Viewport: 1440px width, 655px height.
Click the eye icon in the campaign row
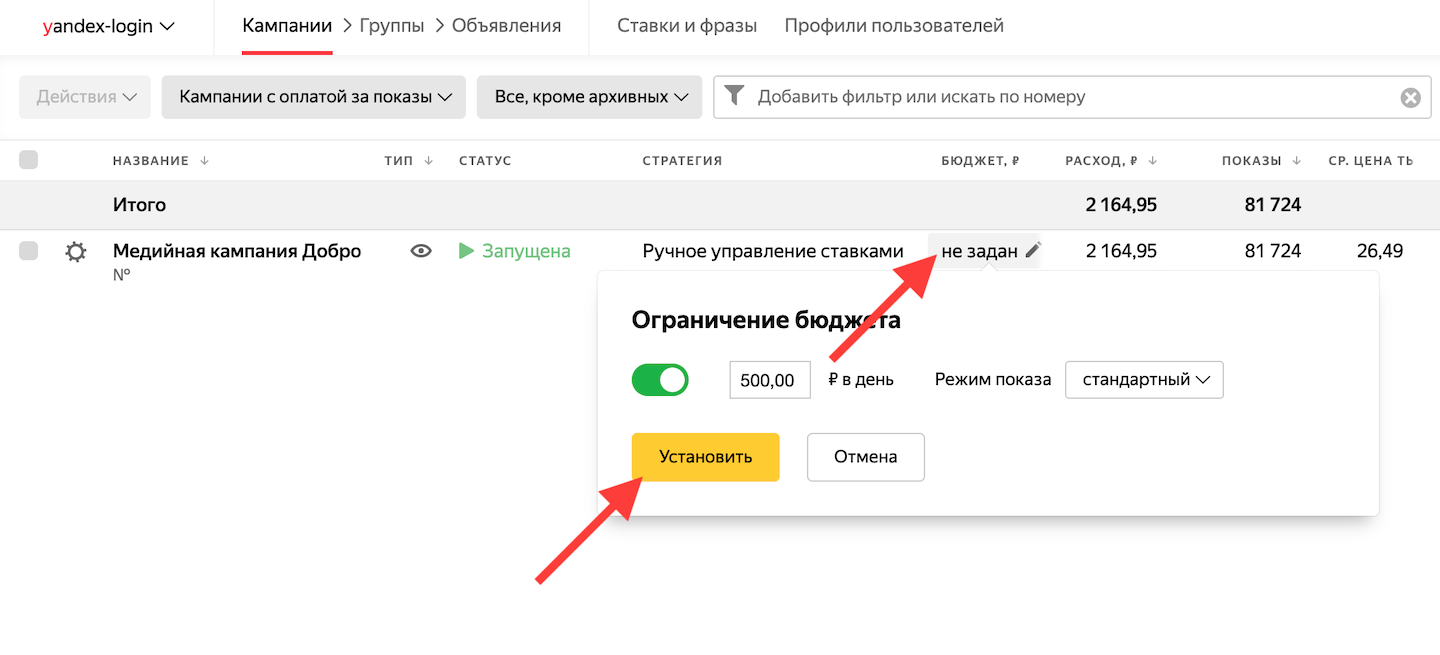tap(421, 252)
